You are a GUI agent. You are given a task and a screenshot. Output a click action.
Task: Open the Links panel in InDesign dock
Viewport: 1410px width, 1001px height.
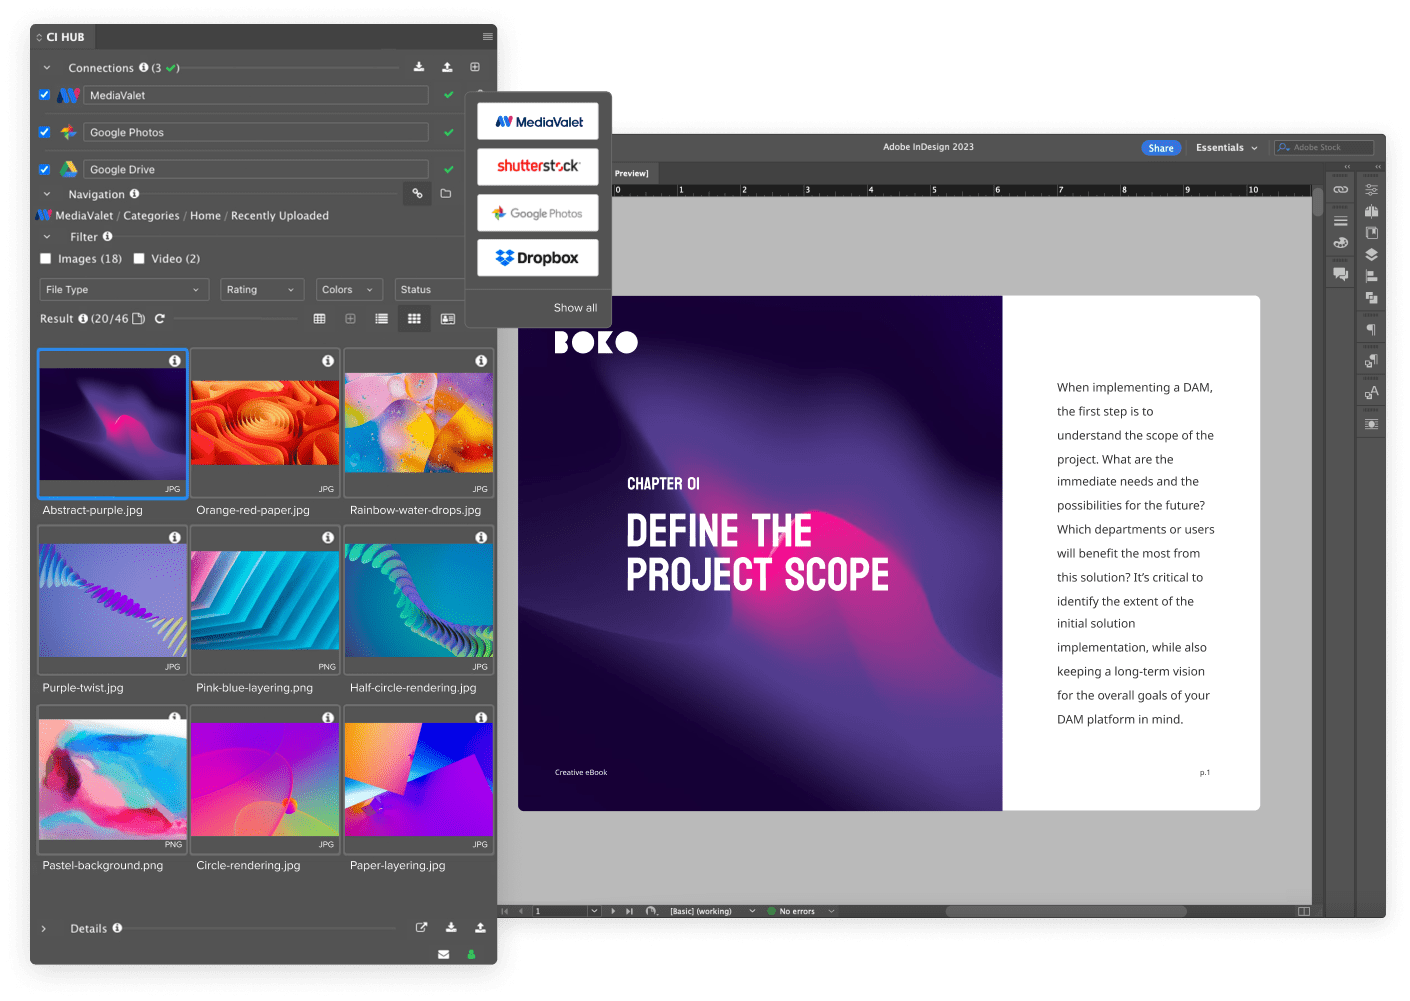(1340, 189)
